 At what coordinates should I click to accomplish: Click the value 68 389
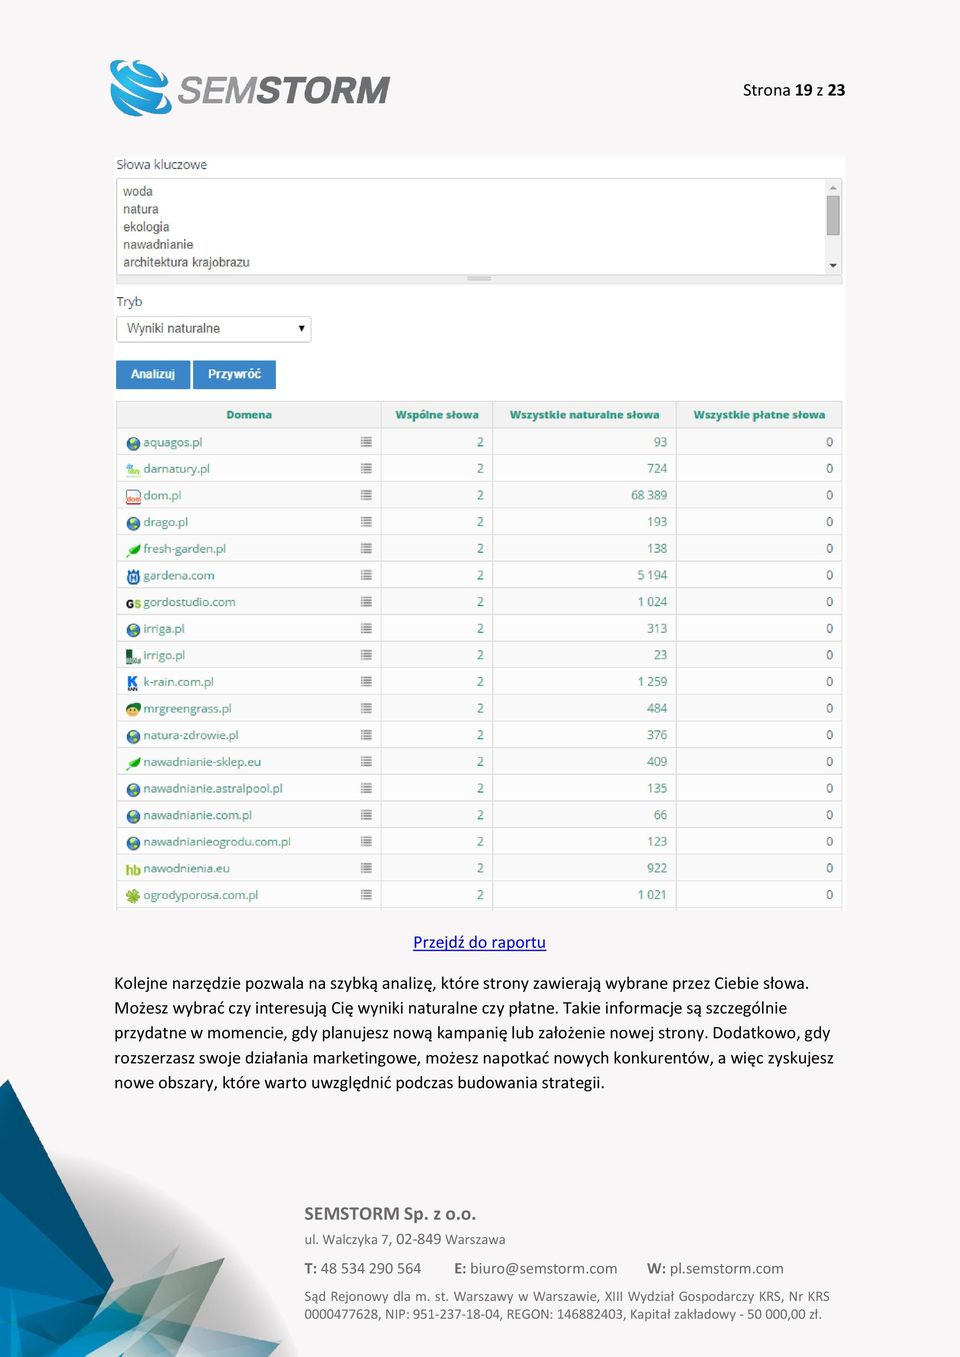(649, 495)
